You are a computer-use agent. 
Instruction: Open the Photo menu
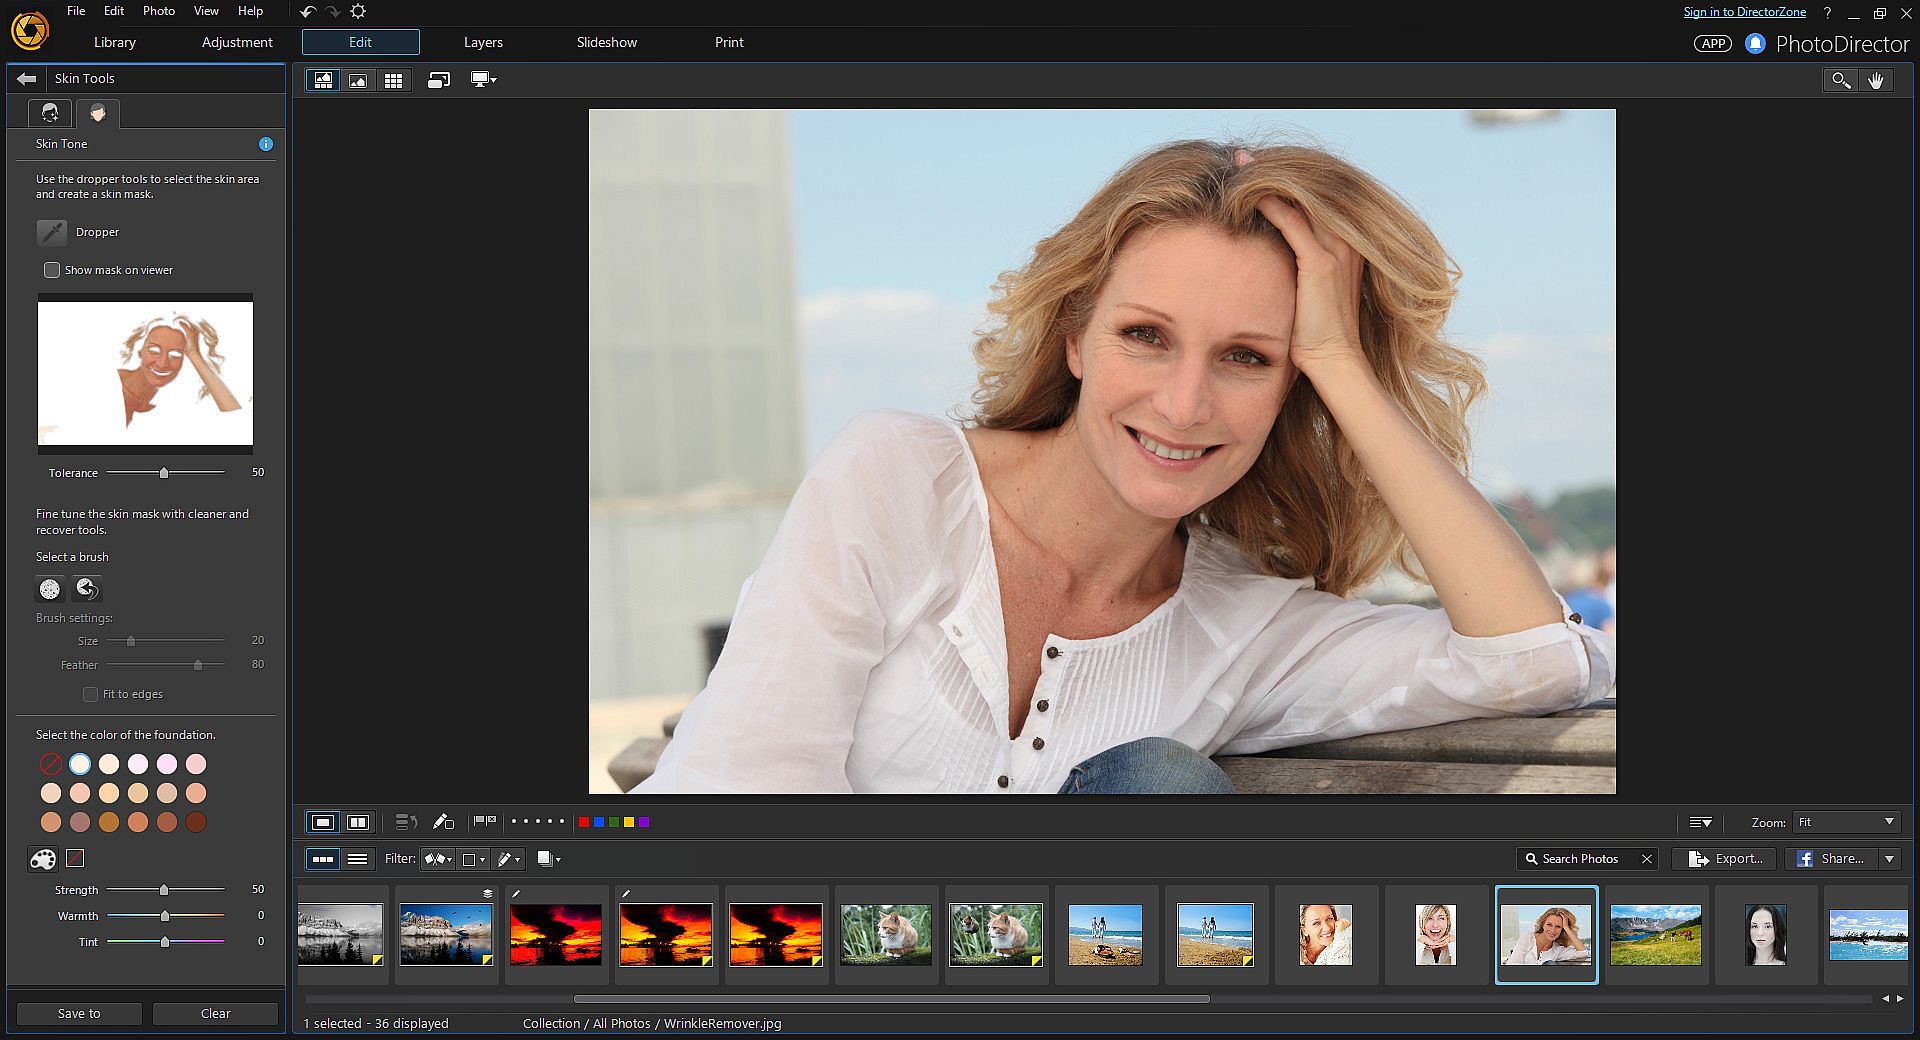click(159, 11)
